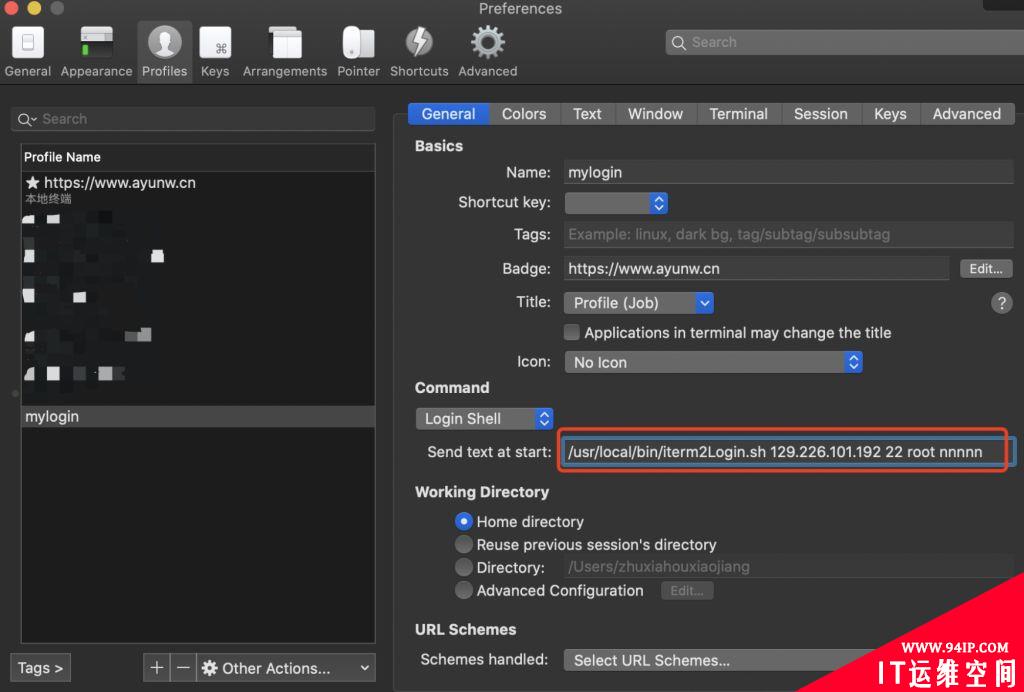Open the Title Profile (Job) dropdown
The image size is (1024, 692).
click(x=639, y=303)
